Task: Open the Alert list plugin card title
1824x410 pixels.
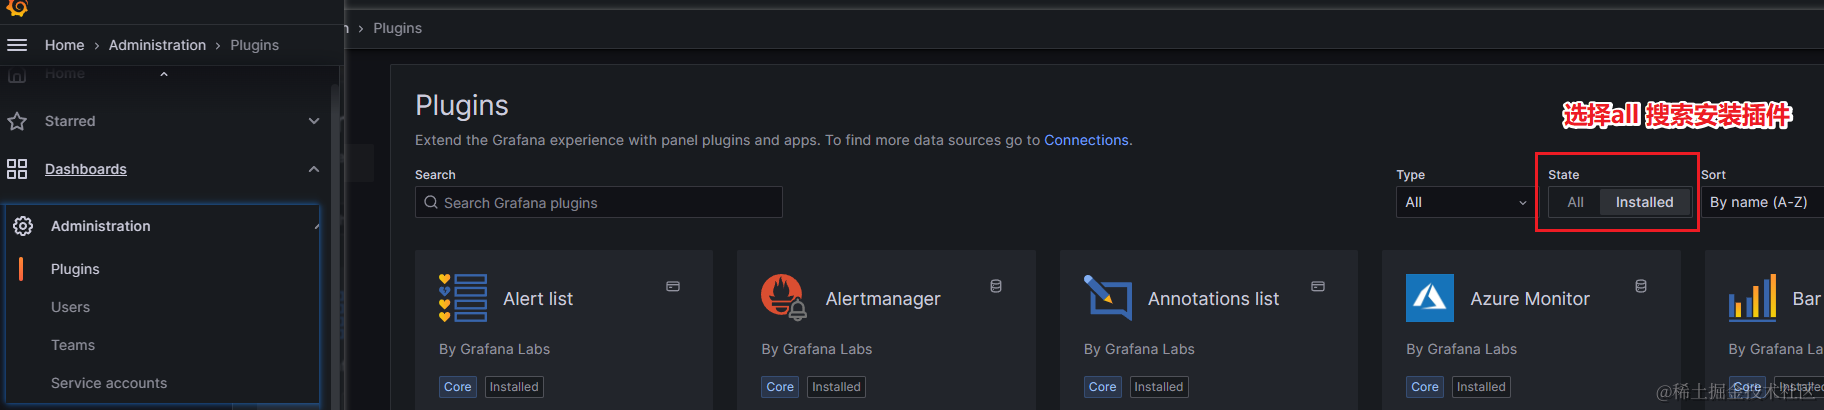Action: click(x=538, y=299)
